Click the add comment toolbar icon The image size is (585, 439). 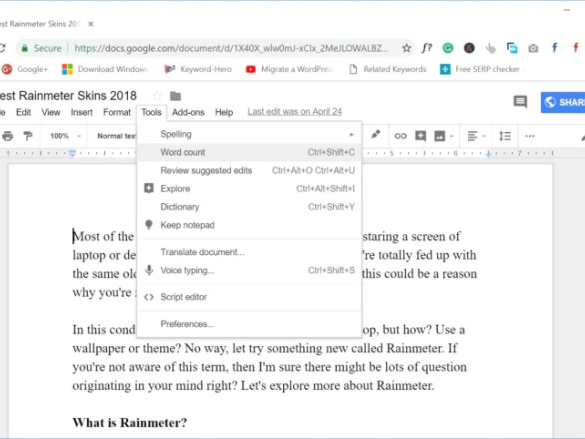coord(420,136)
